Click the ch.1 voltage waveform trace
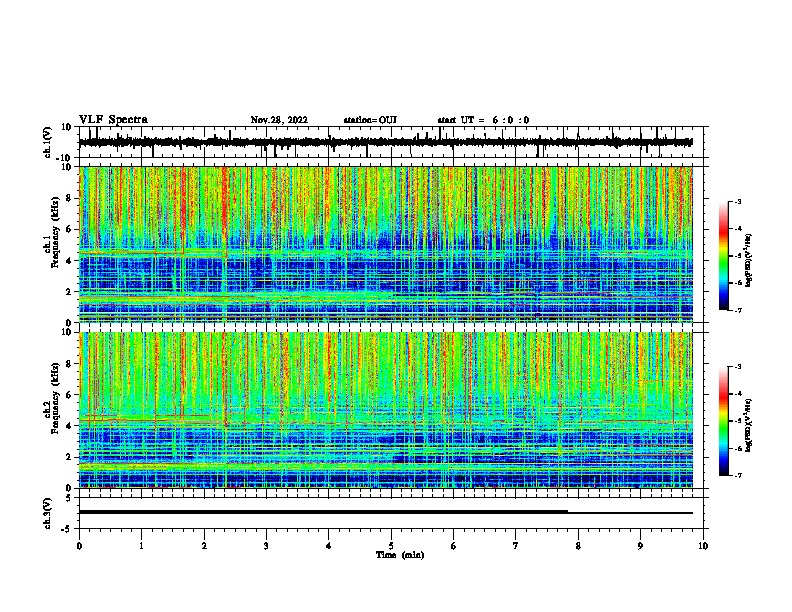This screenshot has height=612, width=792. pyautogui.click(x=385, y=142)
